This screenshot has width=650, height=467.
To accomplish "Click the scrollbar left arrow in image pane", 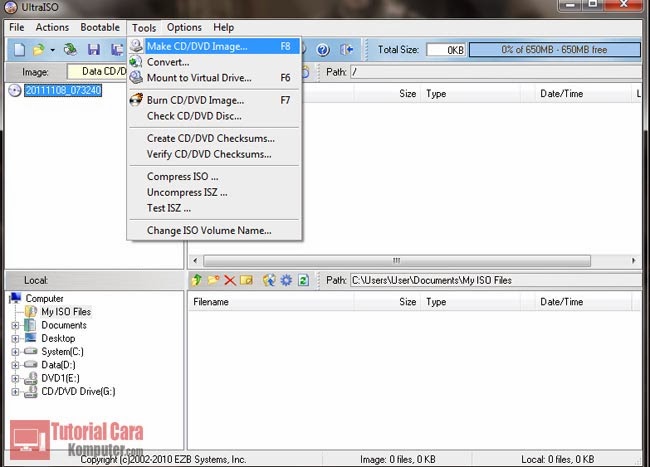I will point(195,261).
